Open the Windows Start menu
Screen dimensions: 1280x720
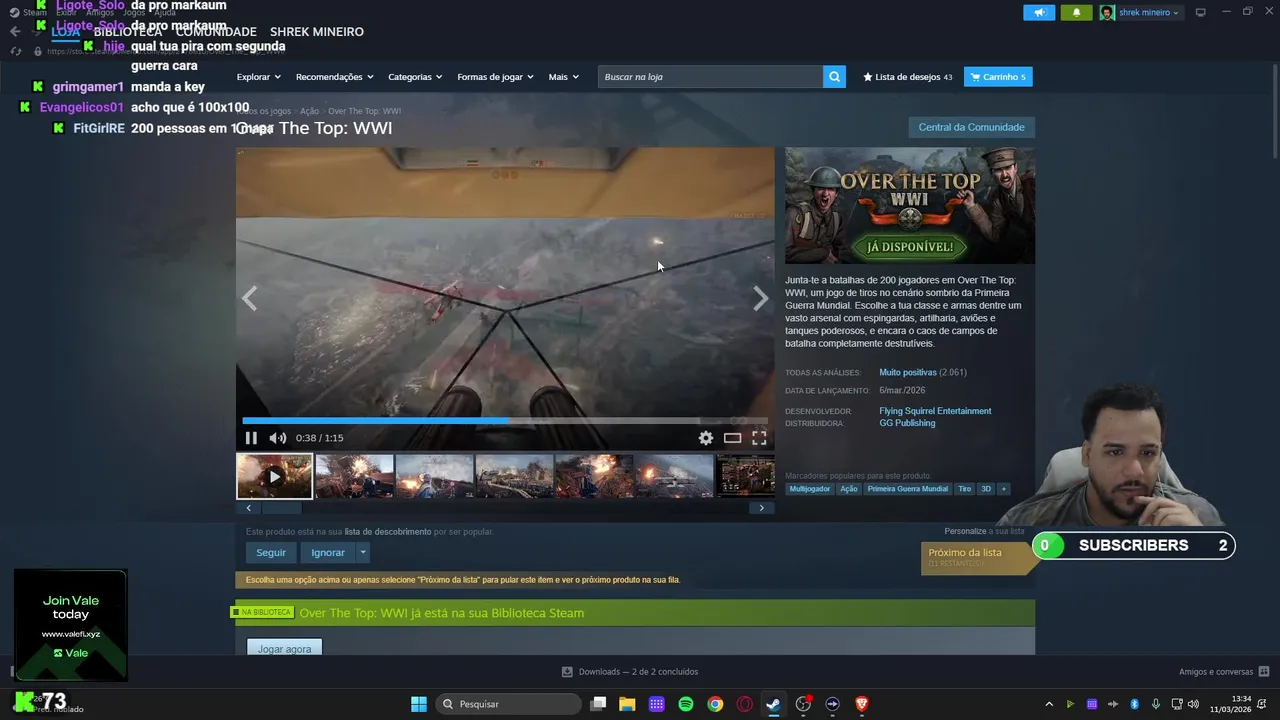click(419, 704)
